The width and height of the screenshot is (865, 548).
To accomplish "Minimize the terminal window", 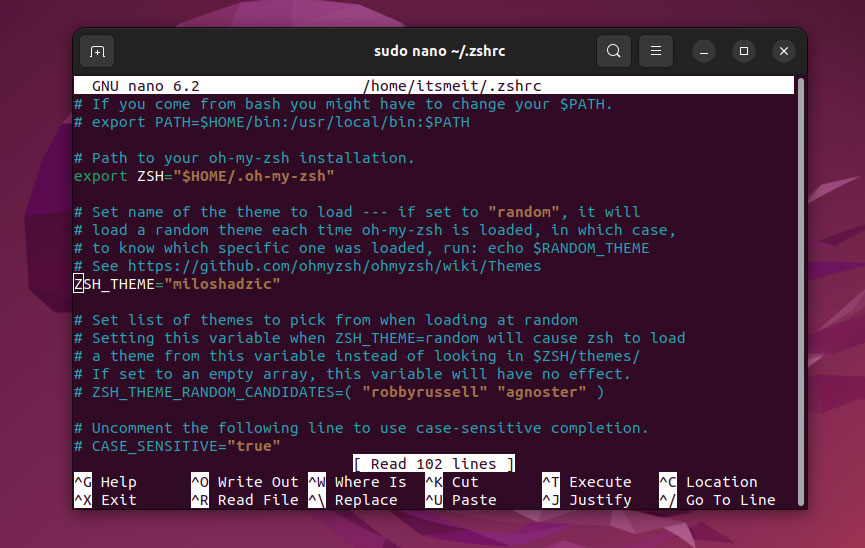I will click(x=704, y=51).
